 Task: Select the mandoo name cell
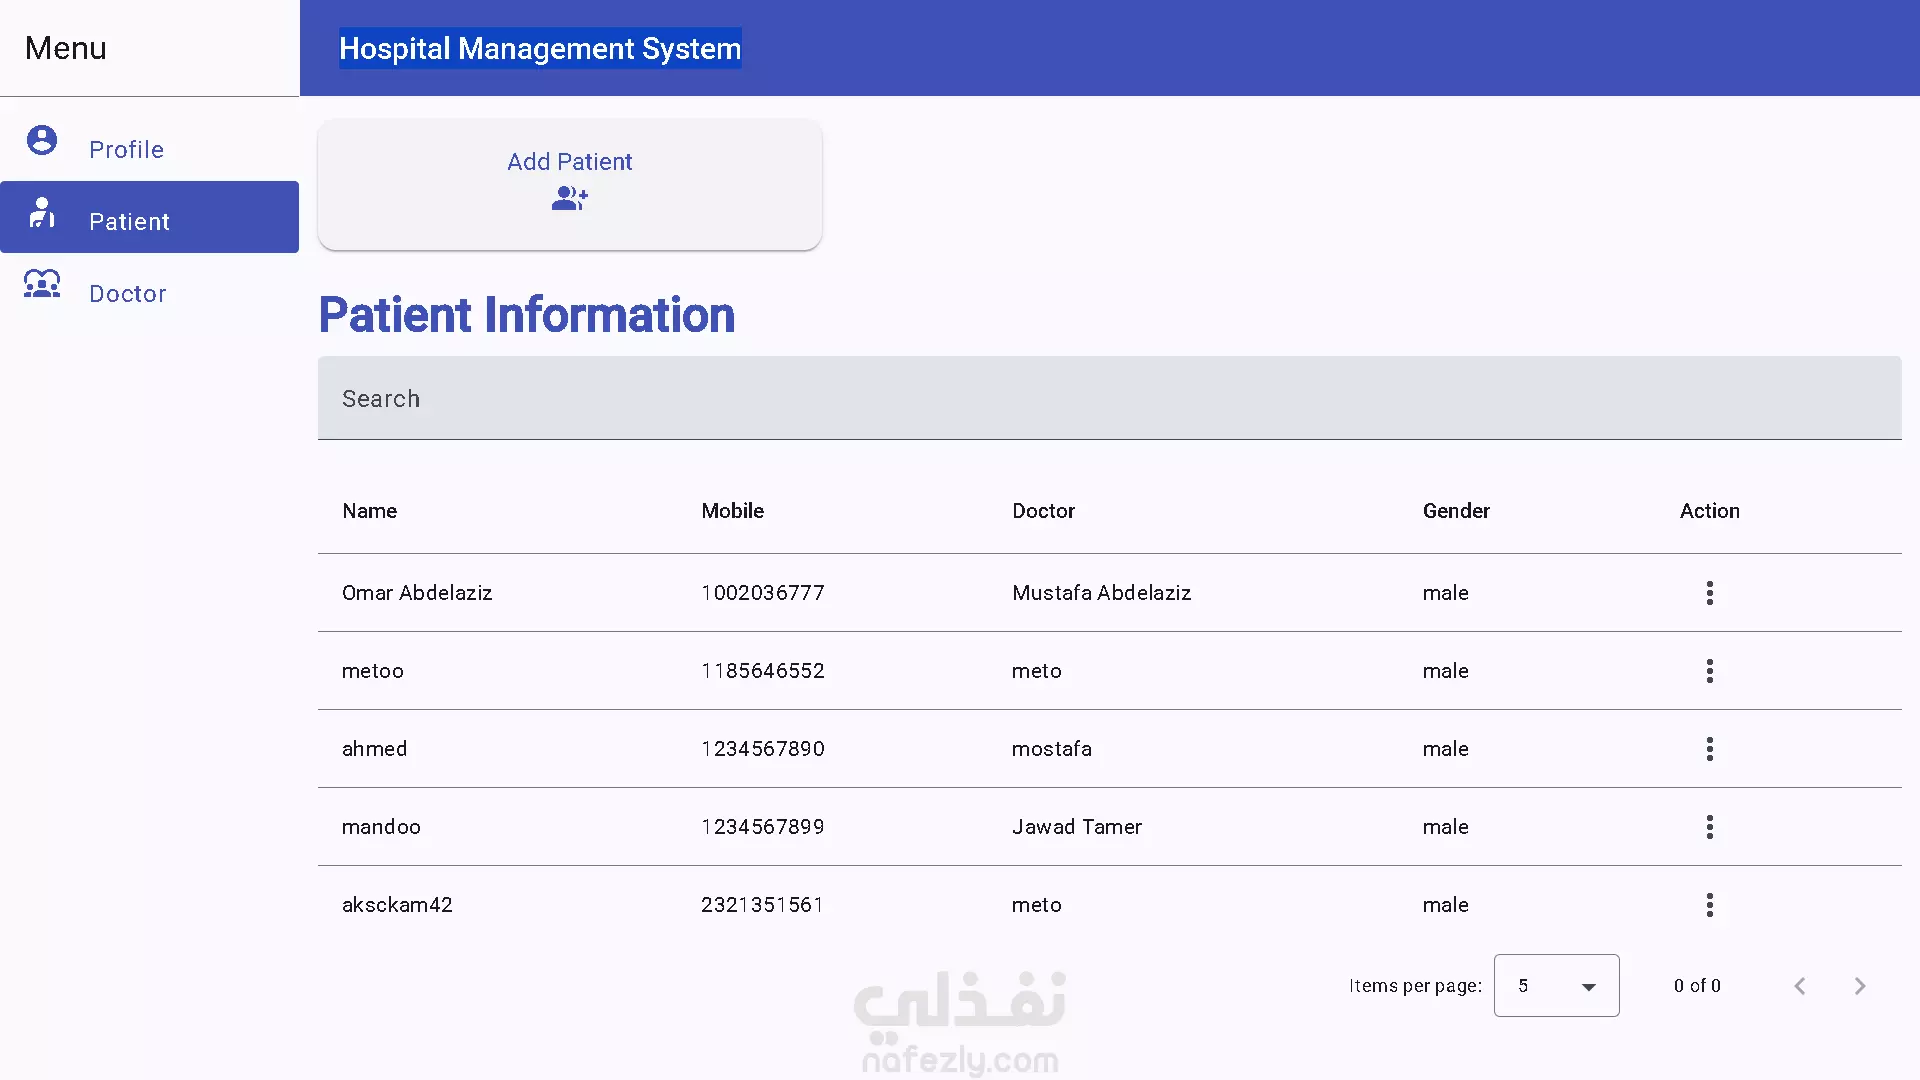click(x=382, y=827)
